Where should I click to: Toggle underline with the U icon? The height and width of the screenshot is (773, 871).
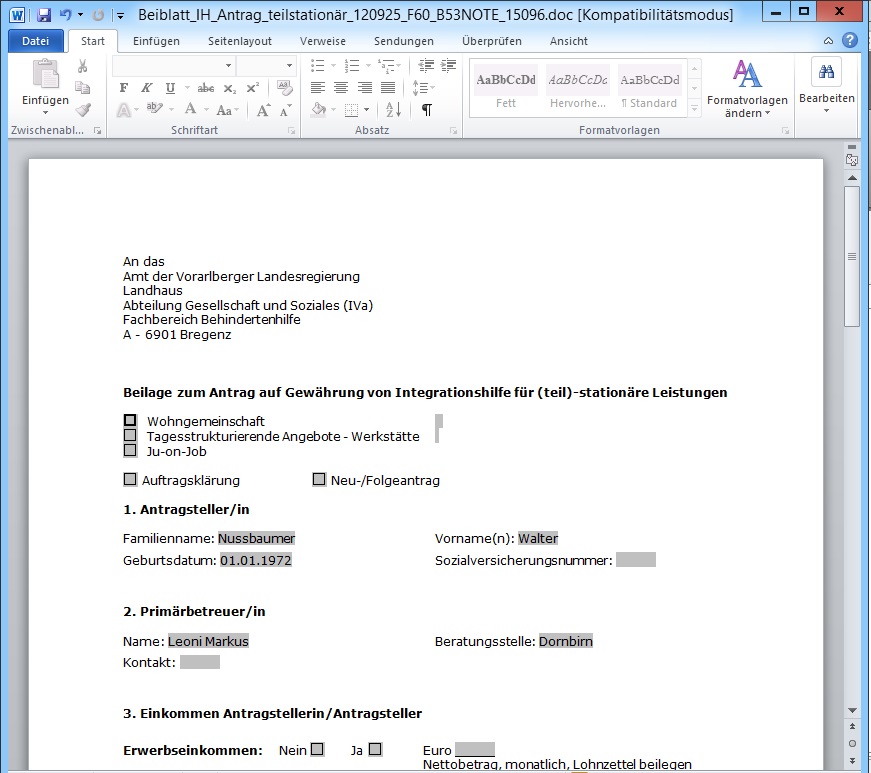tap(170, 88)
